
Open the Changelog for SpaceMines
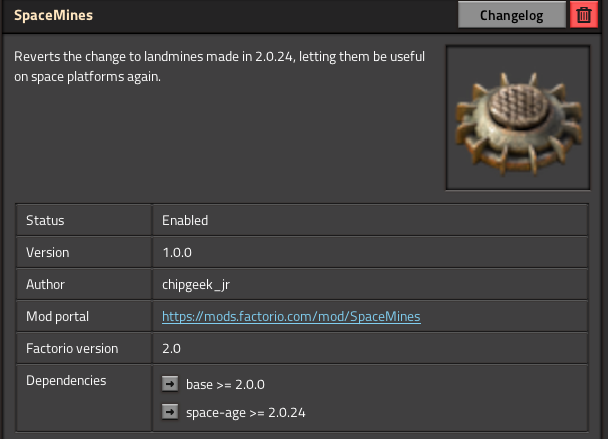tap(511, 15)
